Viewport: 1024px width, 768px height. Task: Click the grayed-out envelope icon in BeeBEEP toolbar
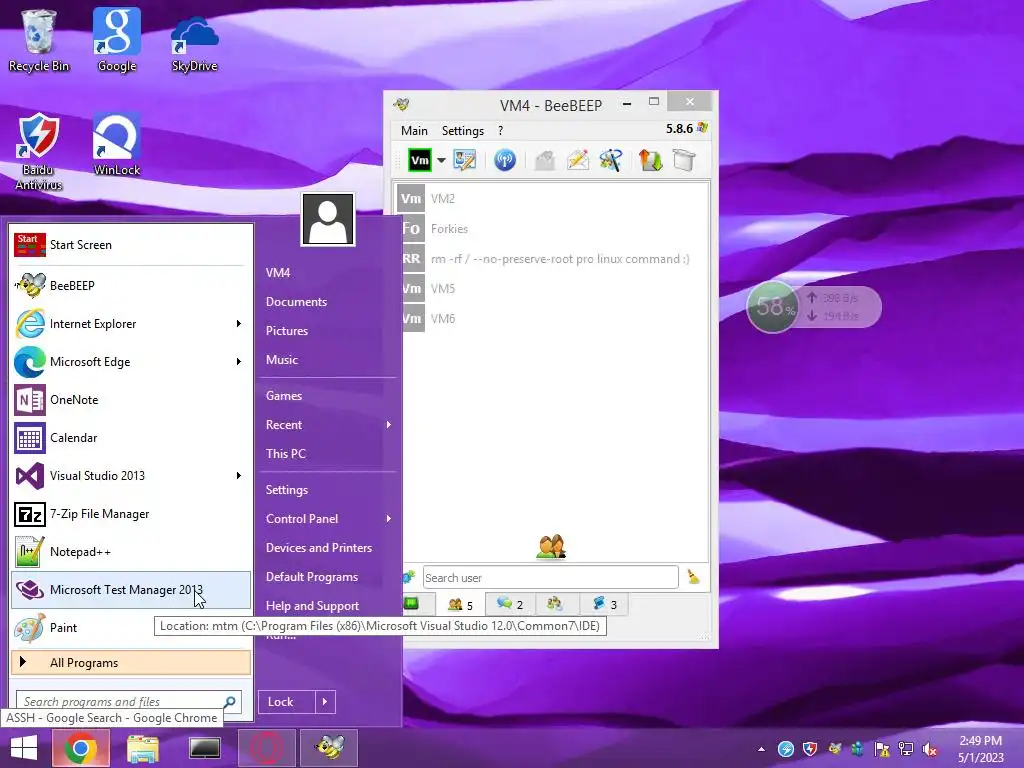click(544, 160)
